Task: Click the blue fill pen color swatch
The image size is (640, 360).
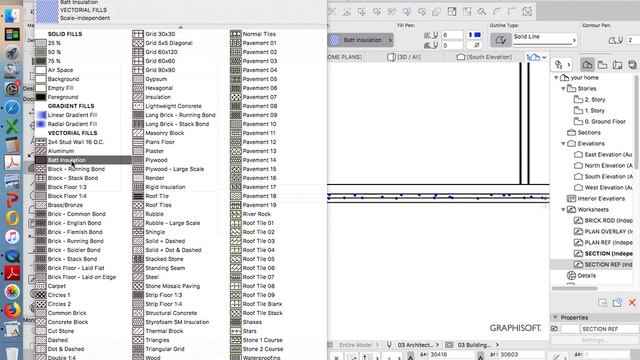Action: coord(474,35)
